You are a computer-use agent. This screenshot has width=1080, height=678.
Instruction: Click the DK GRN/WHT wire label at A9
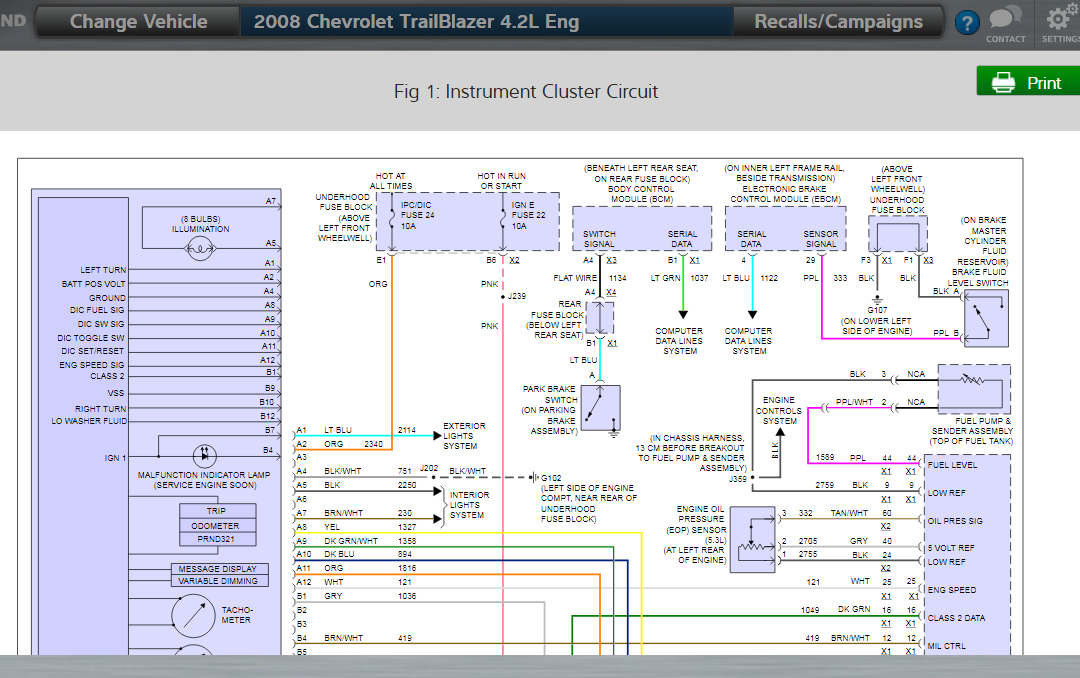point(351,541)
